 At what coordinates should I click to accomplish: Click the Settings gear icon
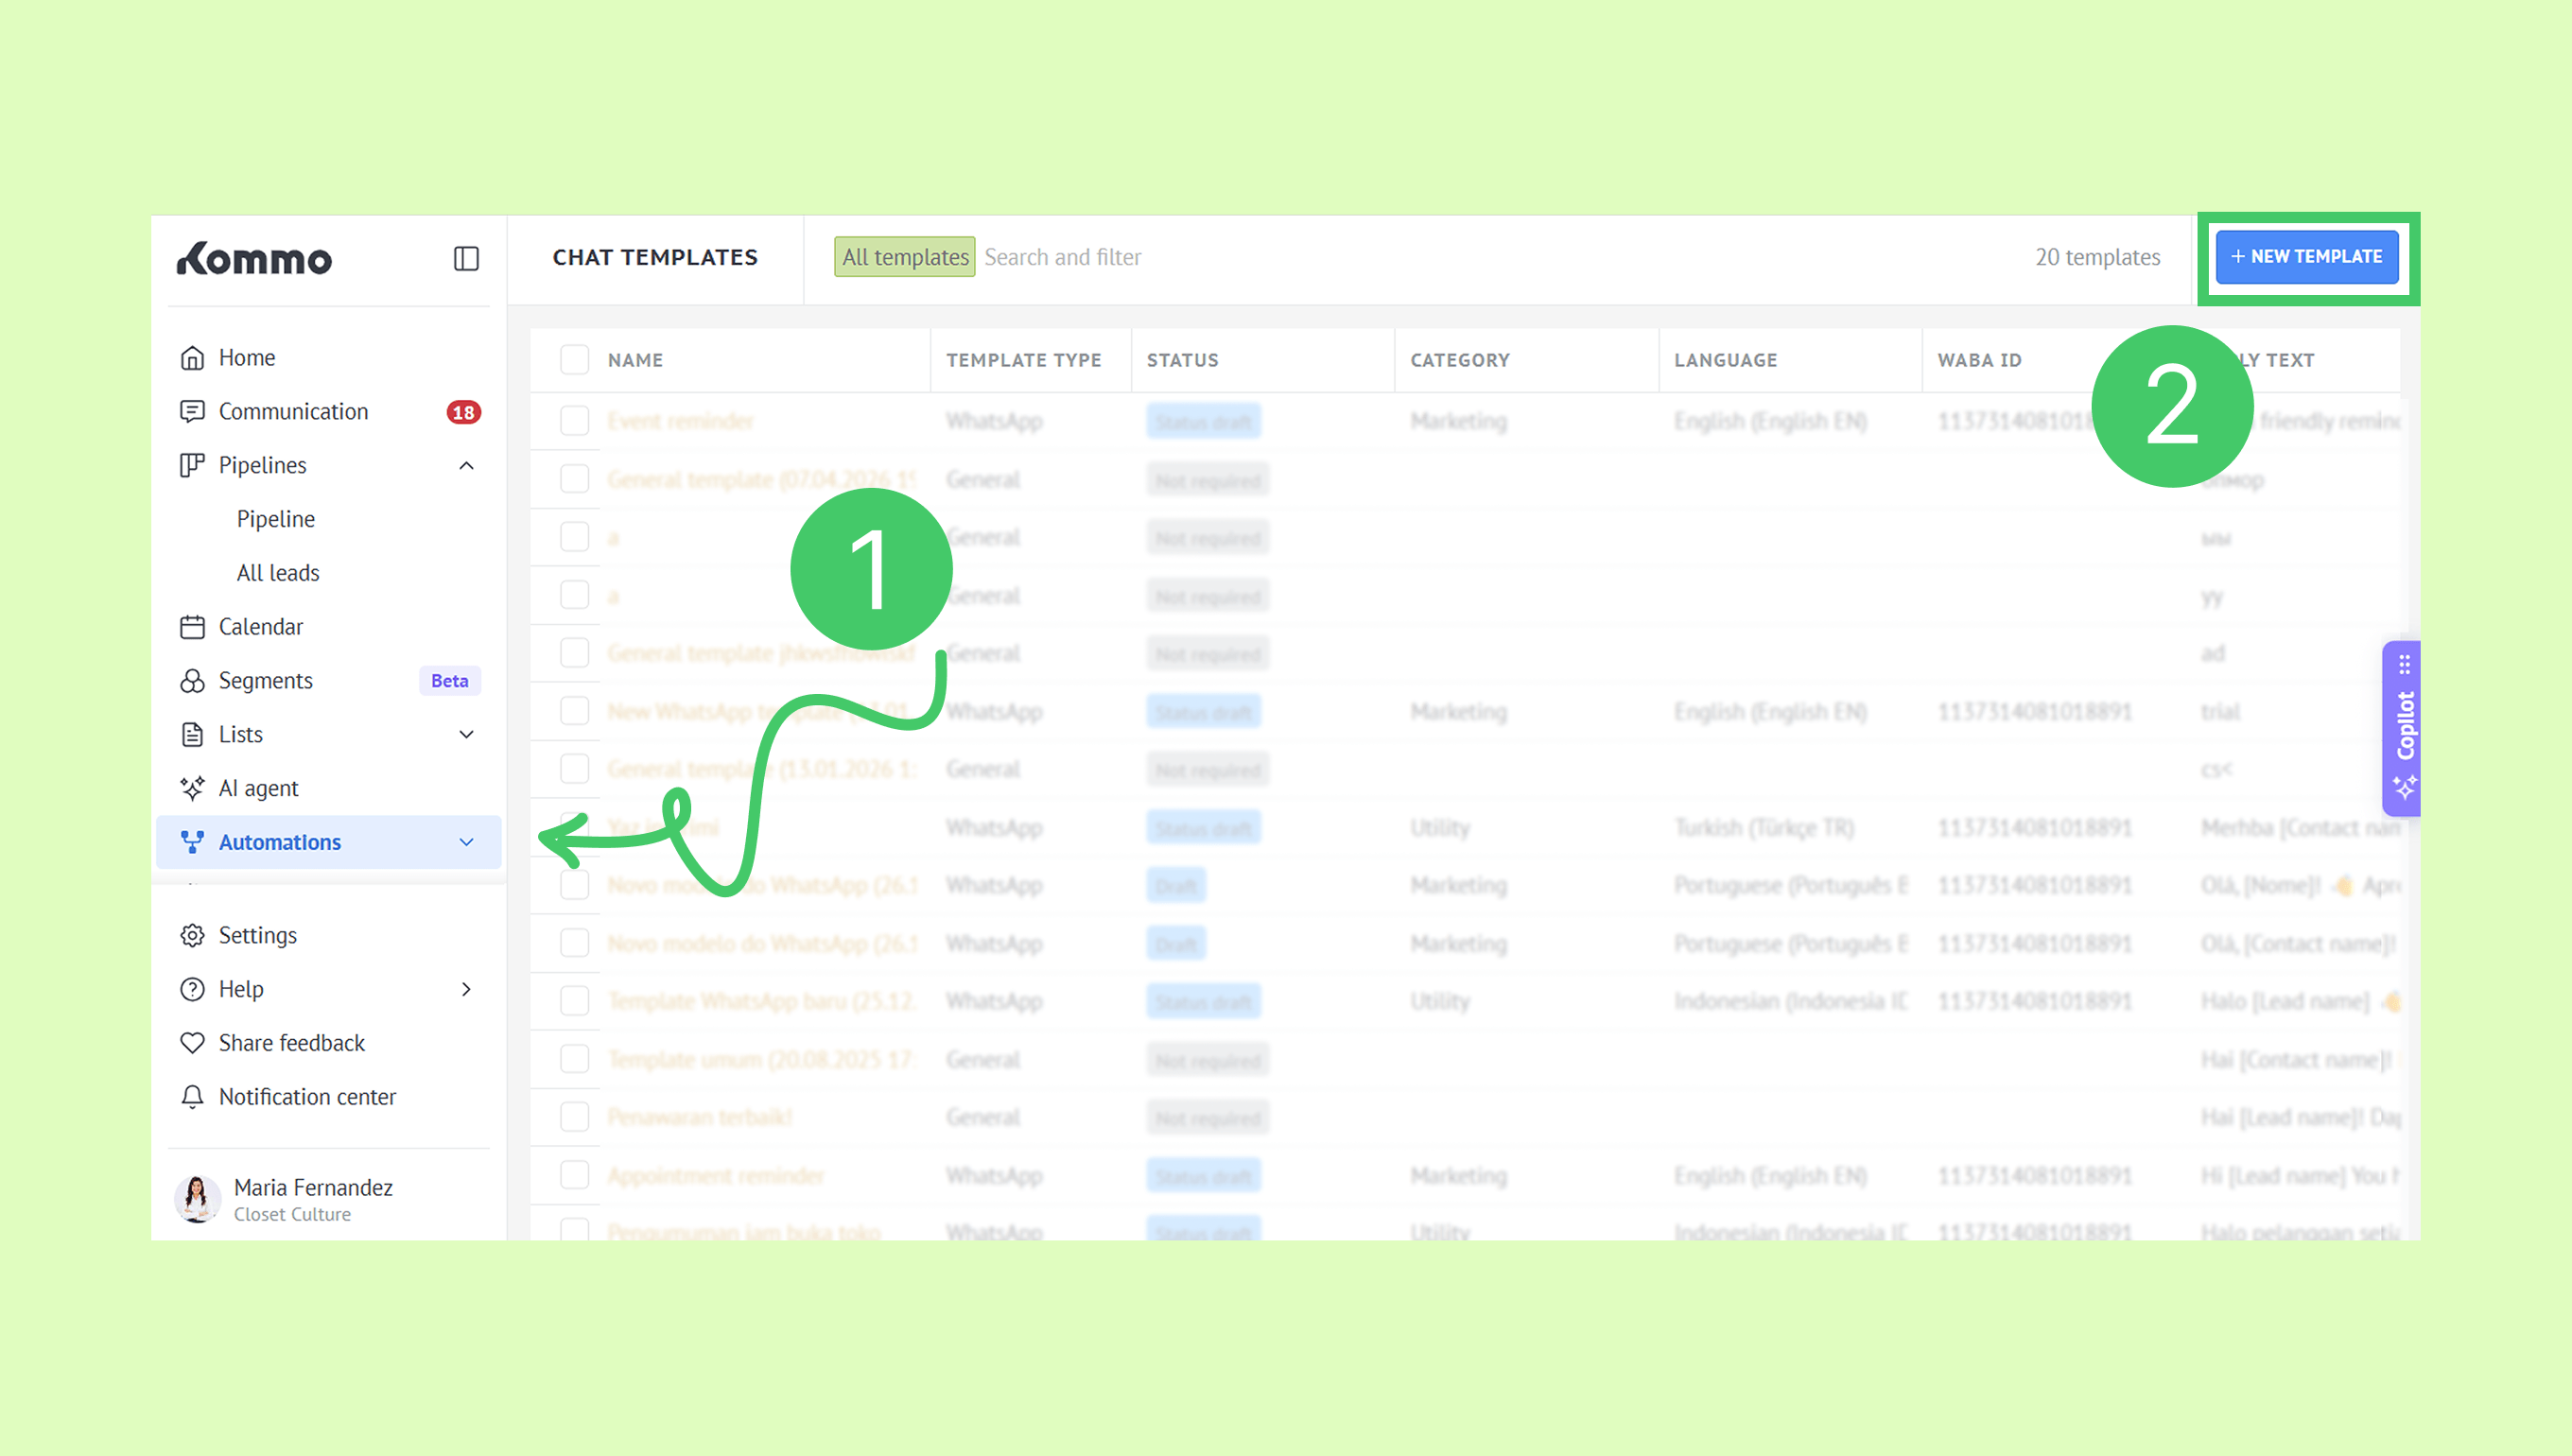pyautogui.click(x=192, y=936)
